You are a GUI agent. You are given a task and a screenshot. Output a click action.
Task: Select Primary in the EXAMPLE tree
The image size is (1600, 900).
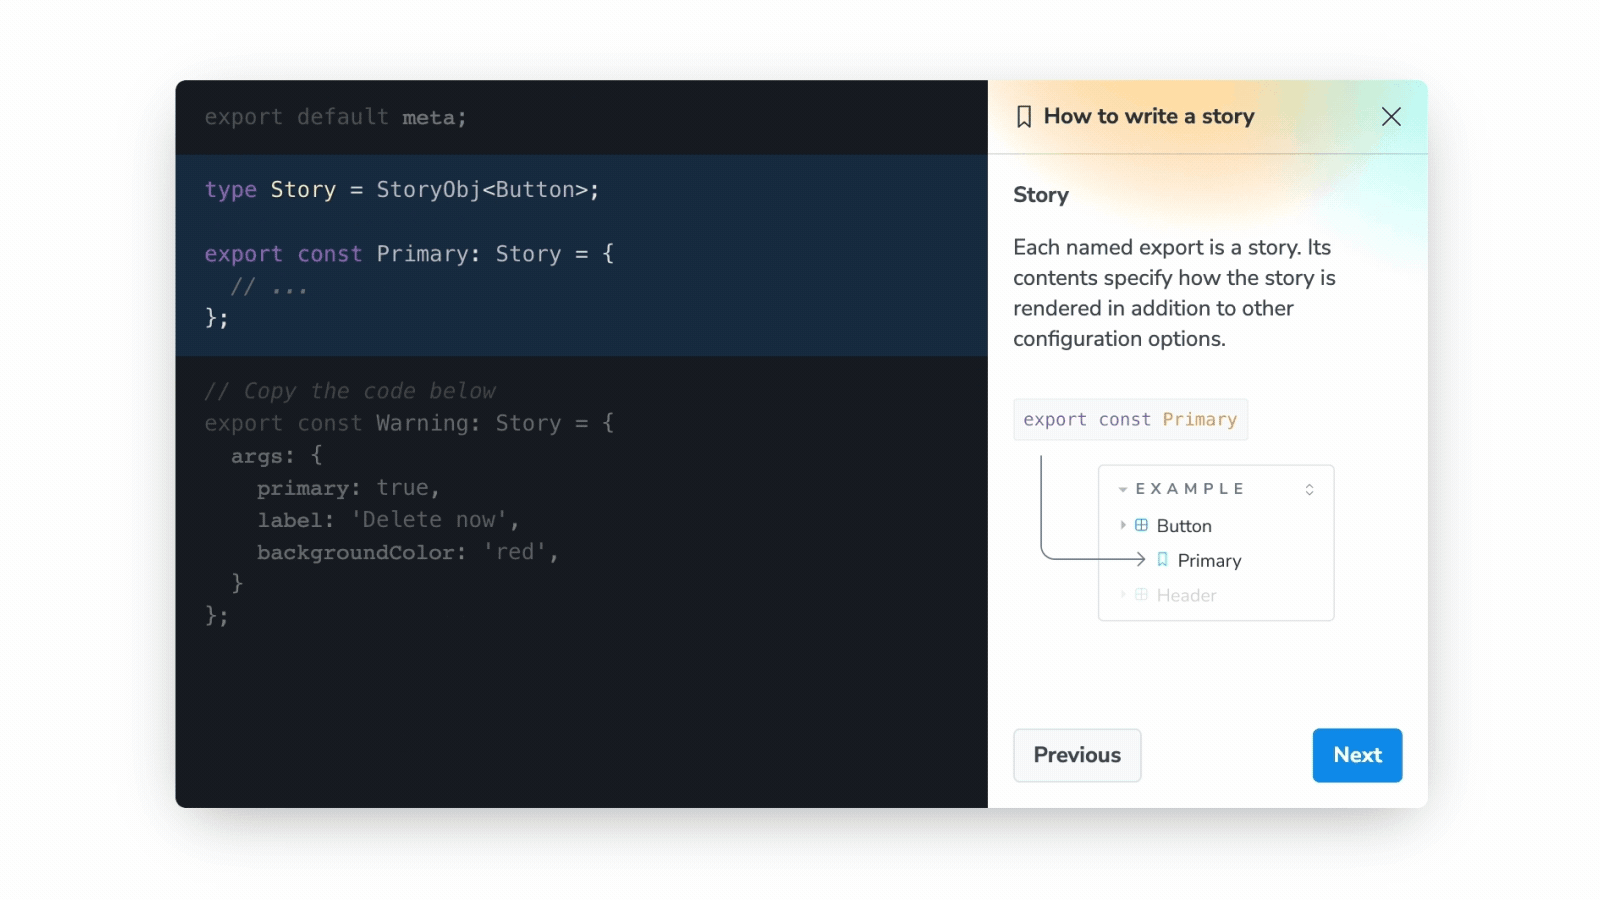pyautogui.click(x=1209, y=560)
